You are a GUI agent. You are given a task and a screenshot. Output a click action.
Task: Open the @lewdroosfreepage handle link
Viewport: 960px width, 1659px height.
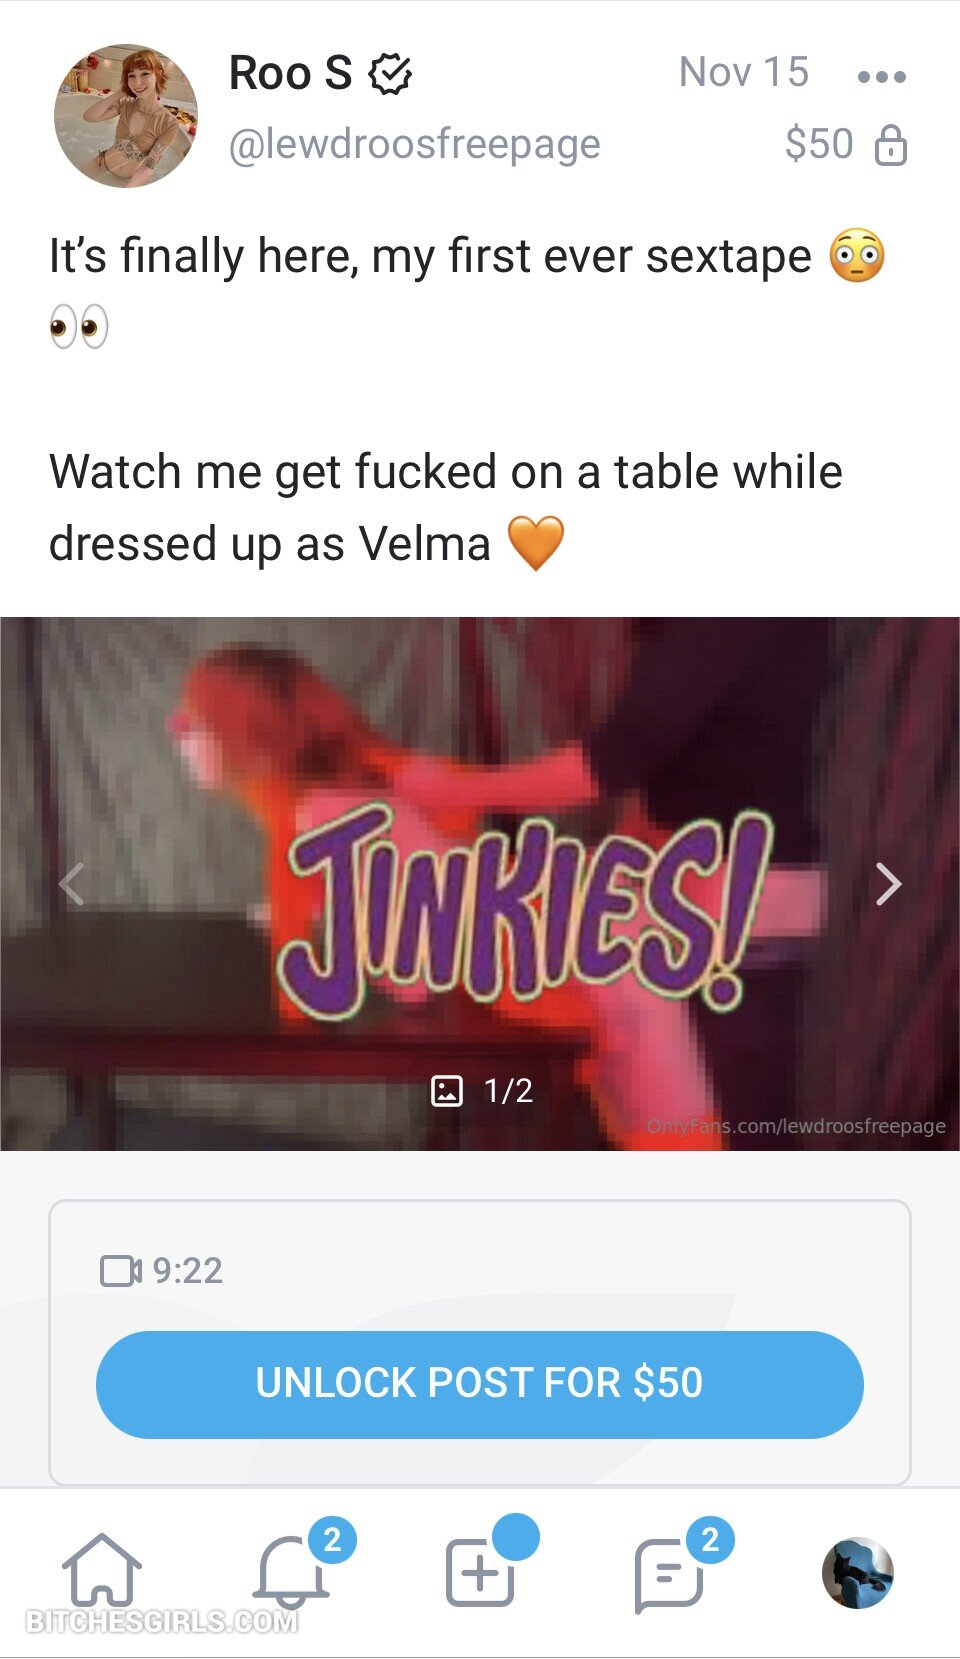click(414, 145)
